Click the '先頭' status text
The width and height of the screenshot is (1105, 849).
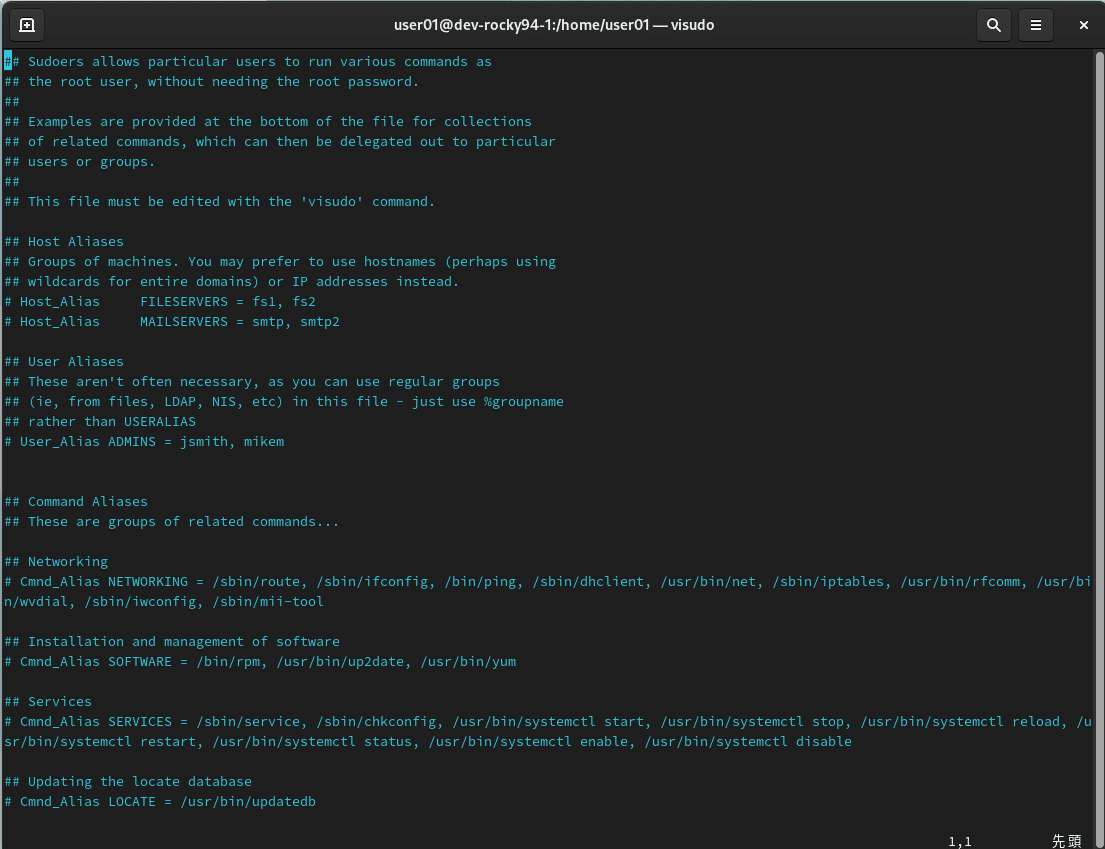click(1066, 841)
